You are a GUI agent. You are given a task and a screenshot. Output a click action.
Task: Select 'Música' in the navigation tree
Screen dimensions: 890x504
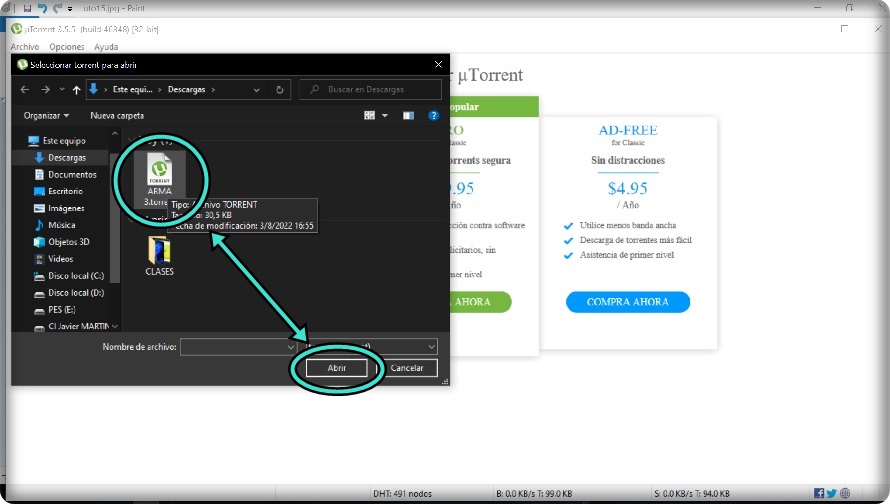coord(62,225)
